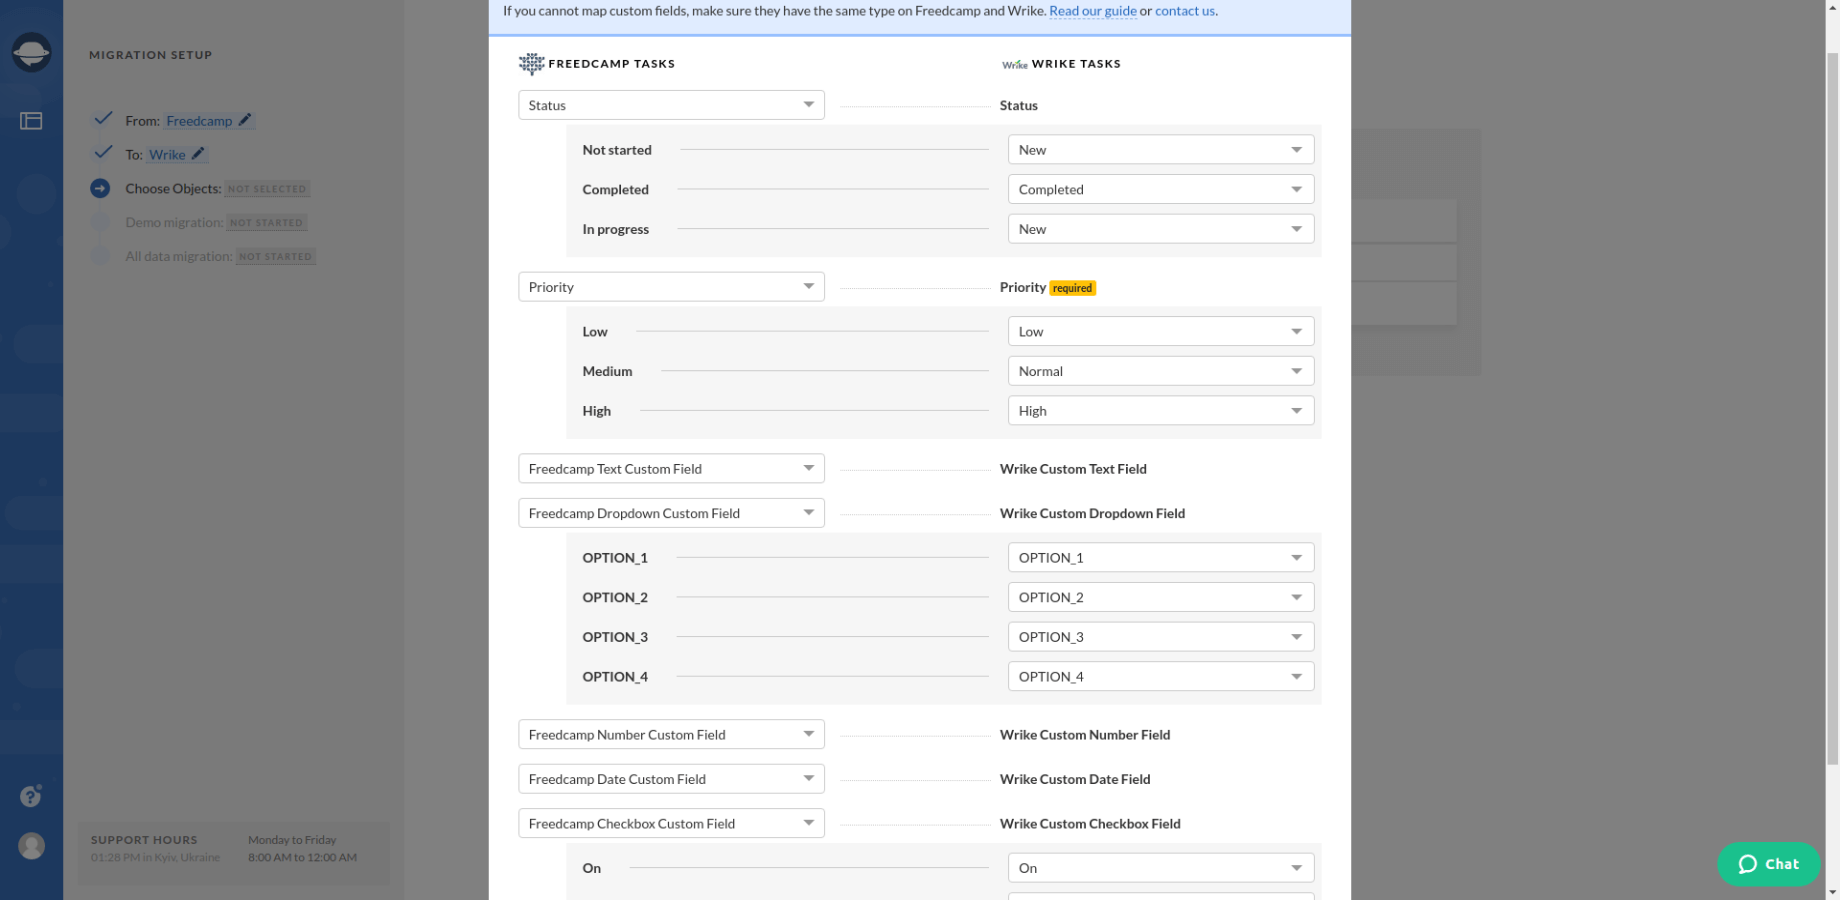Open Wrike priority dropdown for Low row
This screenshot has width=1840, height=900.
point(1161,332)
